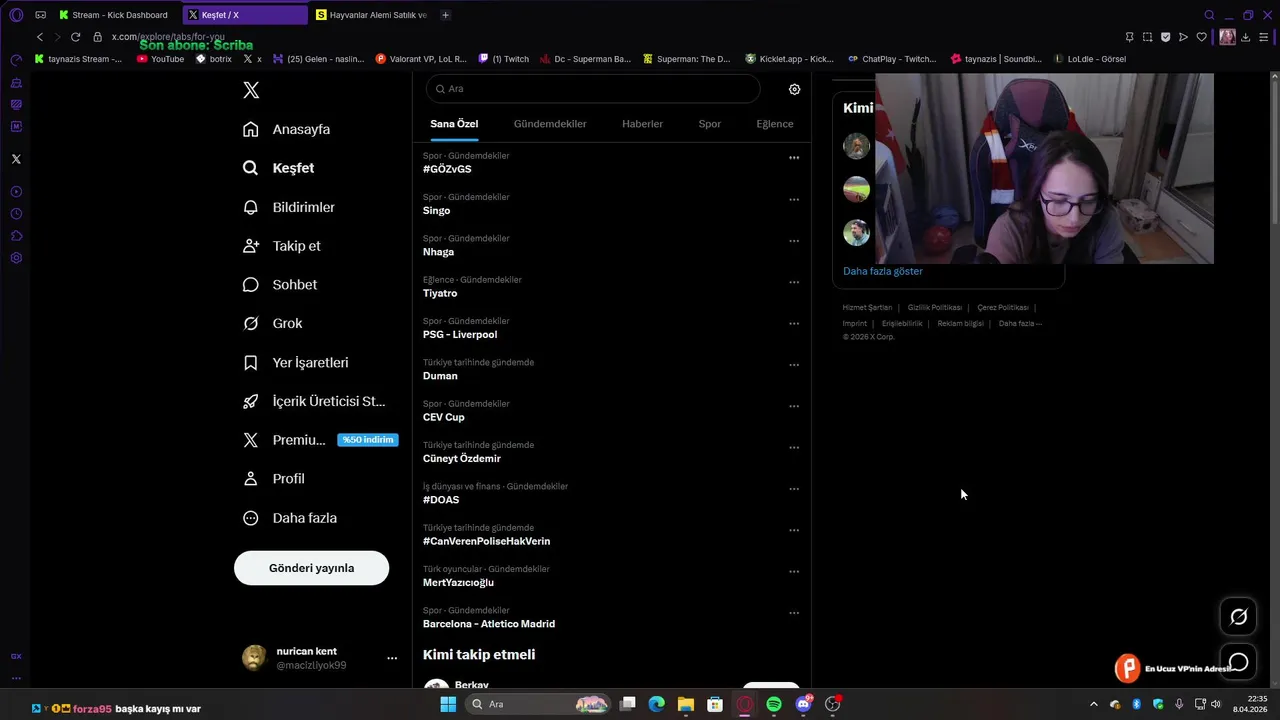Open browser downloads icon
The image size is (1280, 720).
1246,37
